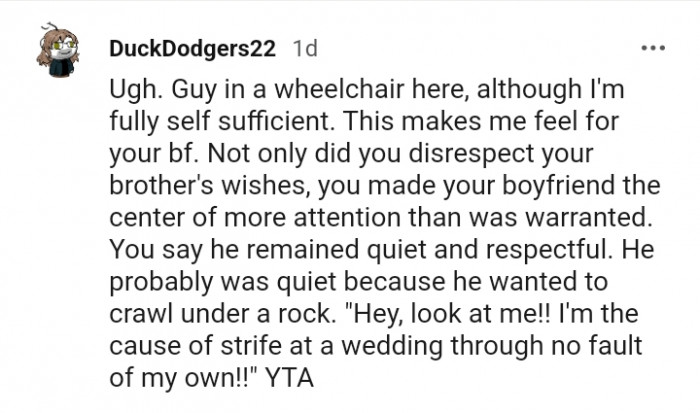Click the phrase 'crawl under a rock.'
Image resolution: width=700 pixels, height=413 pixels.
click(x=222, y=314)
